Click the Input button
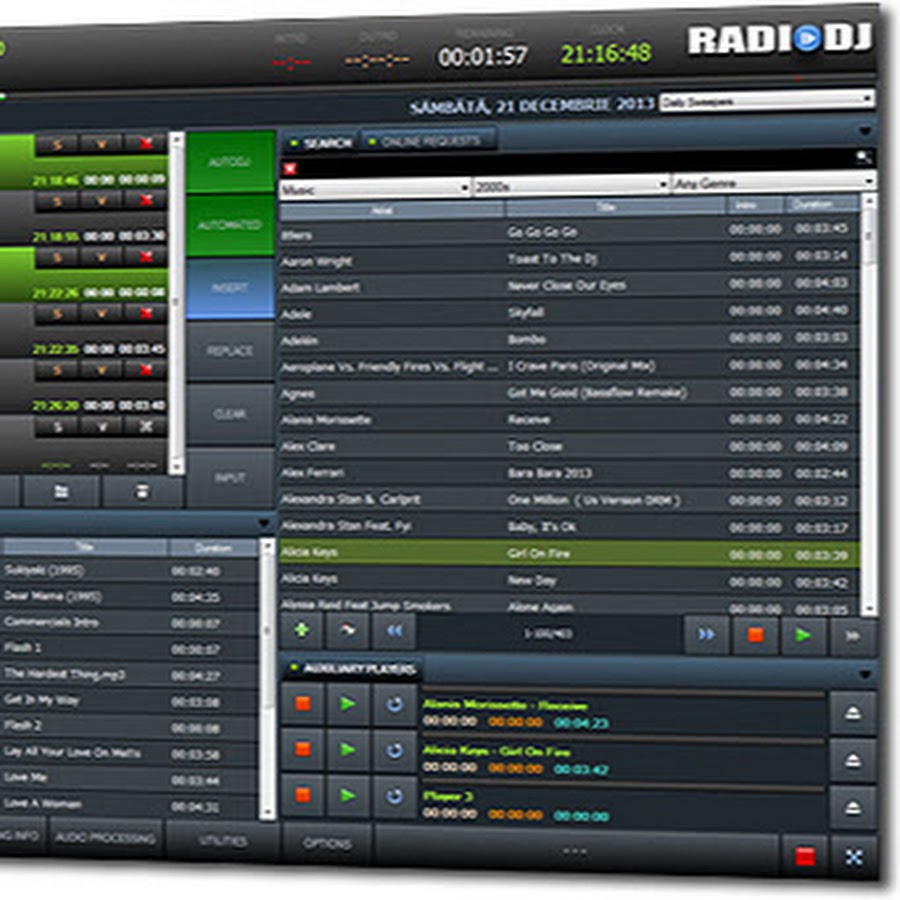Screen dimensions: 900x900 click(230, 477)
